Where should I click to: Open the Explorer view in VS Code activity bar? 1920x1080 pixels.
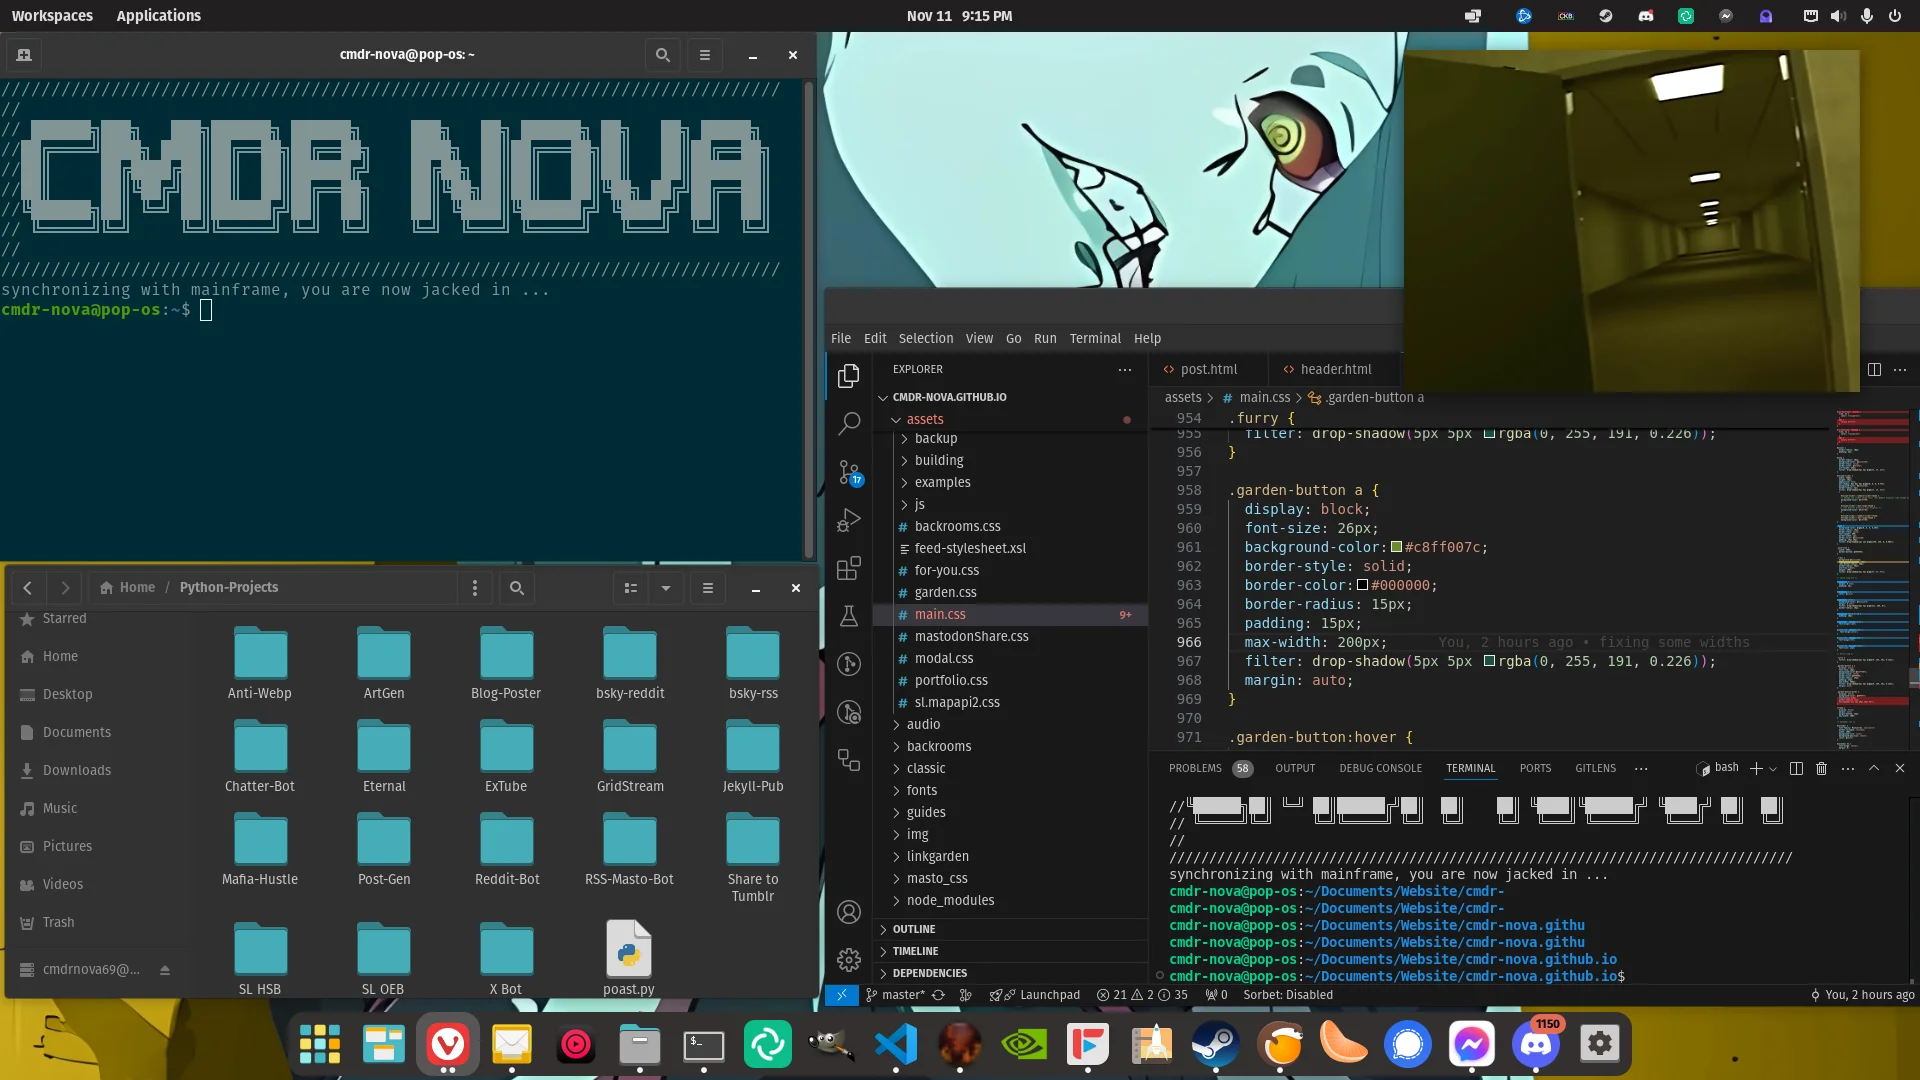849,375
